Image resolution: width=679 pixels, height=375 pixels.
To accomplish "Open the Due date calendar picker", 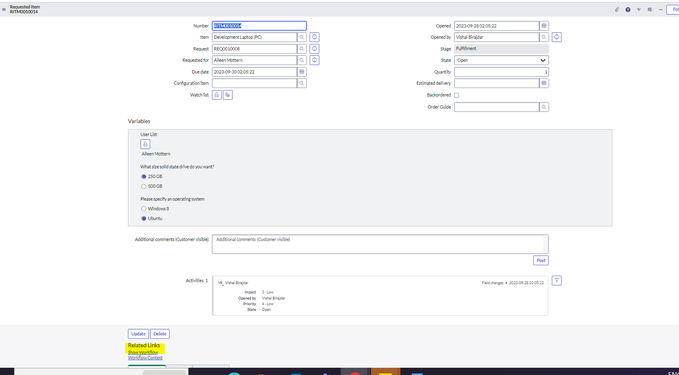I will (x=302, y=72).
